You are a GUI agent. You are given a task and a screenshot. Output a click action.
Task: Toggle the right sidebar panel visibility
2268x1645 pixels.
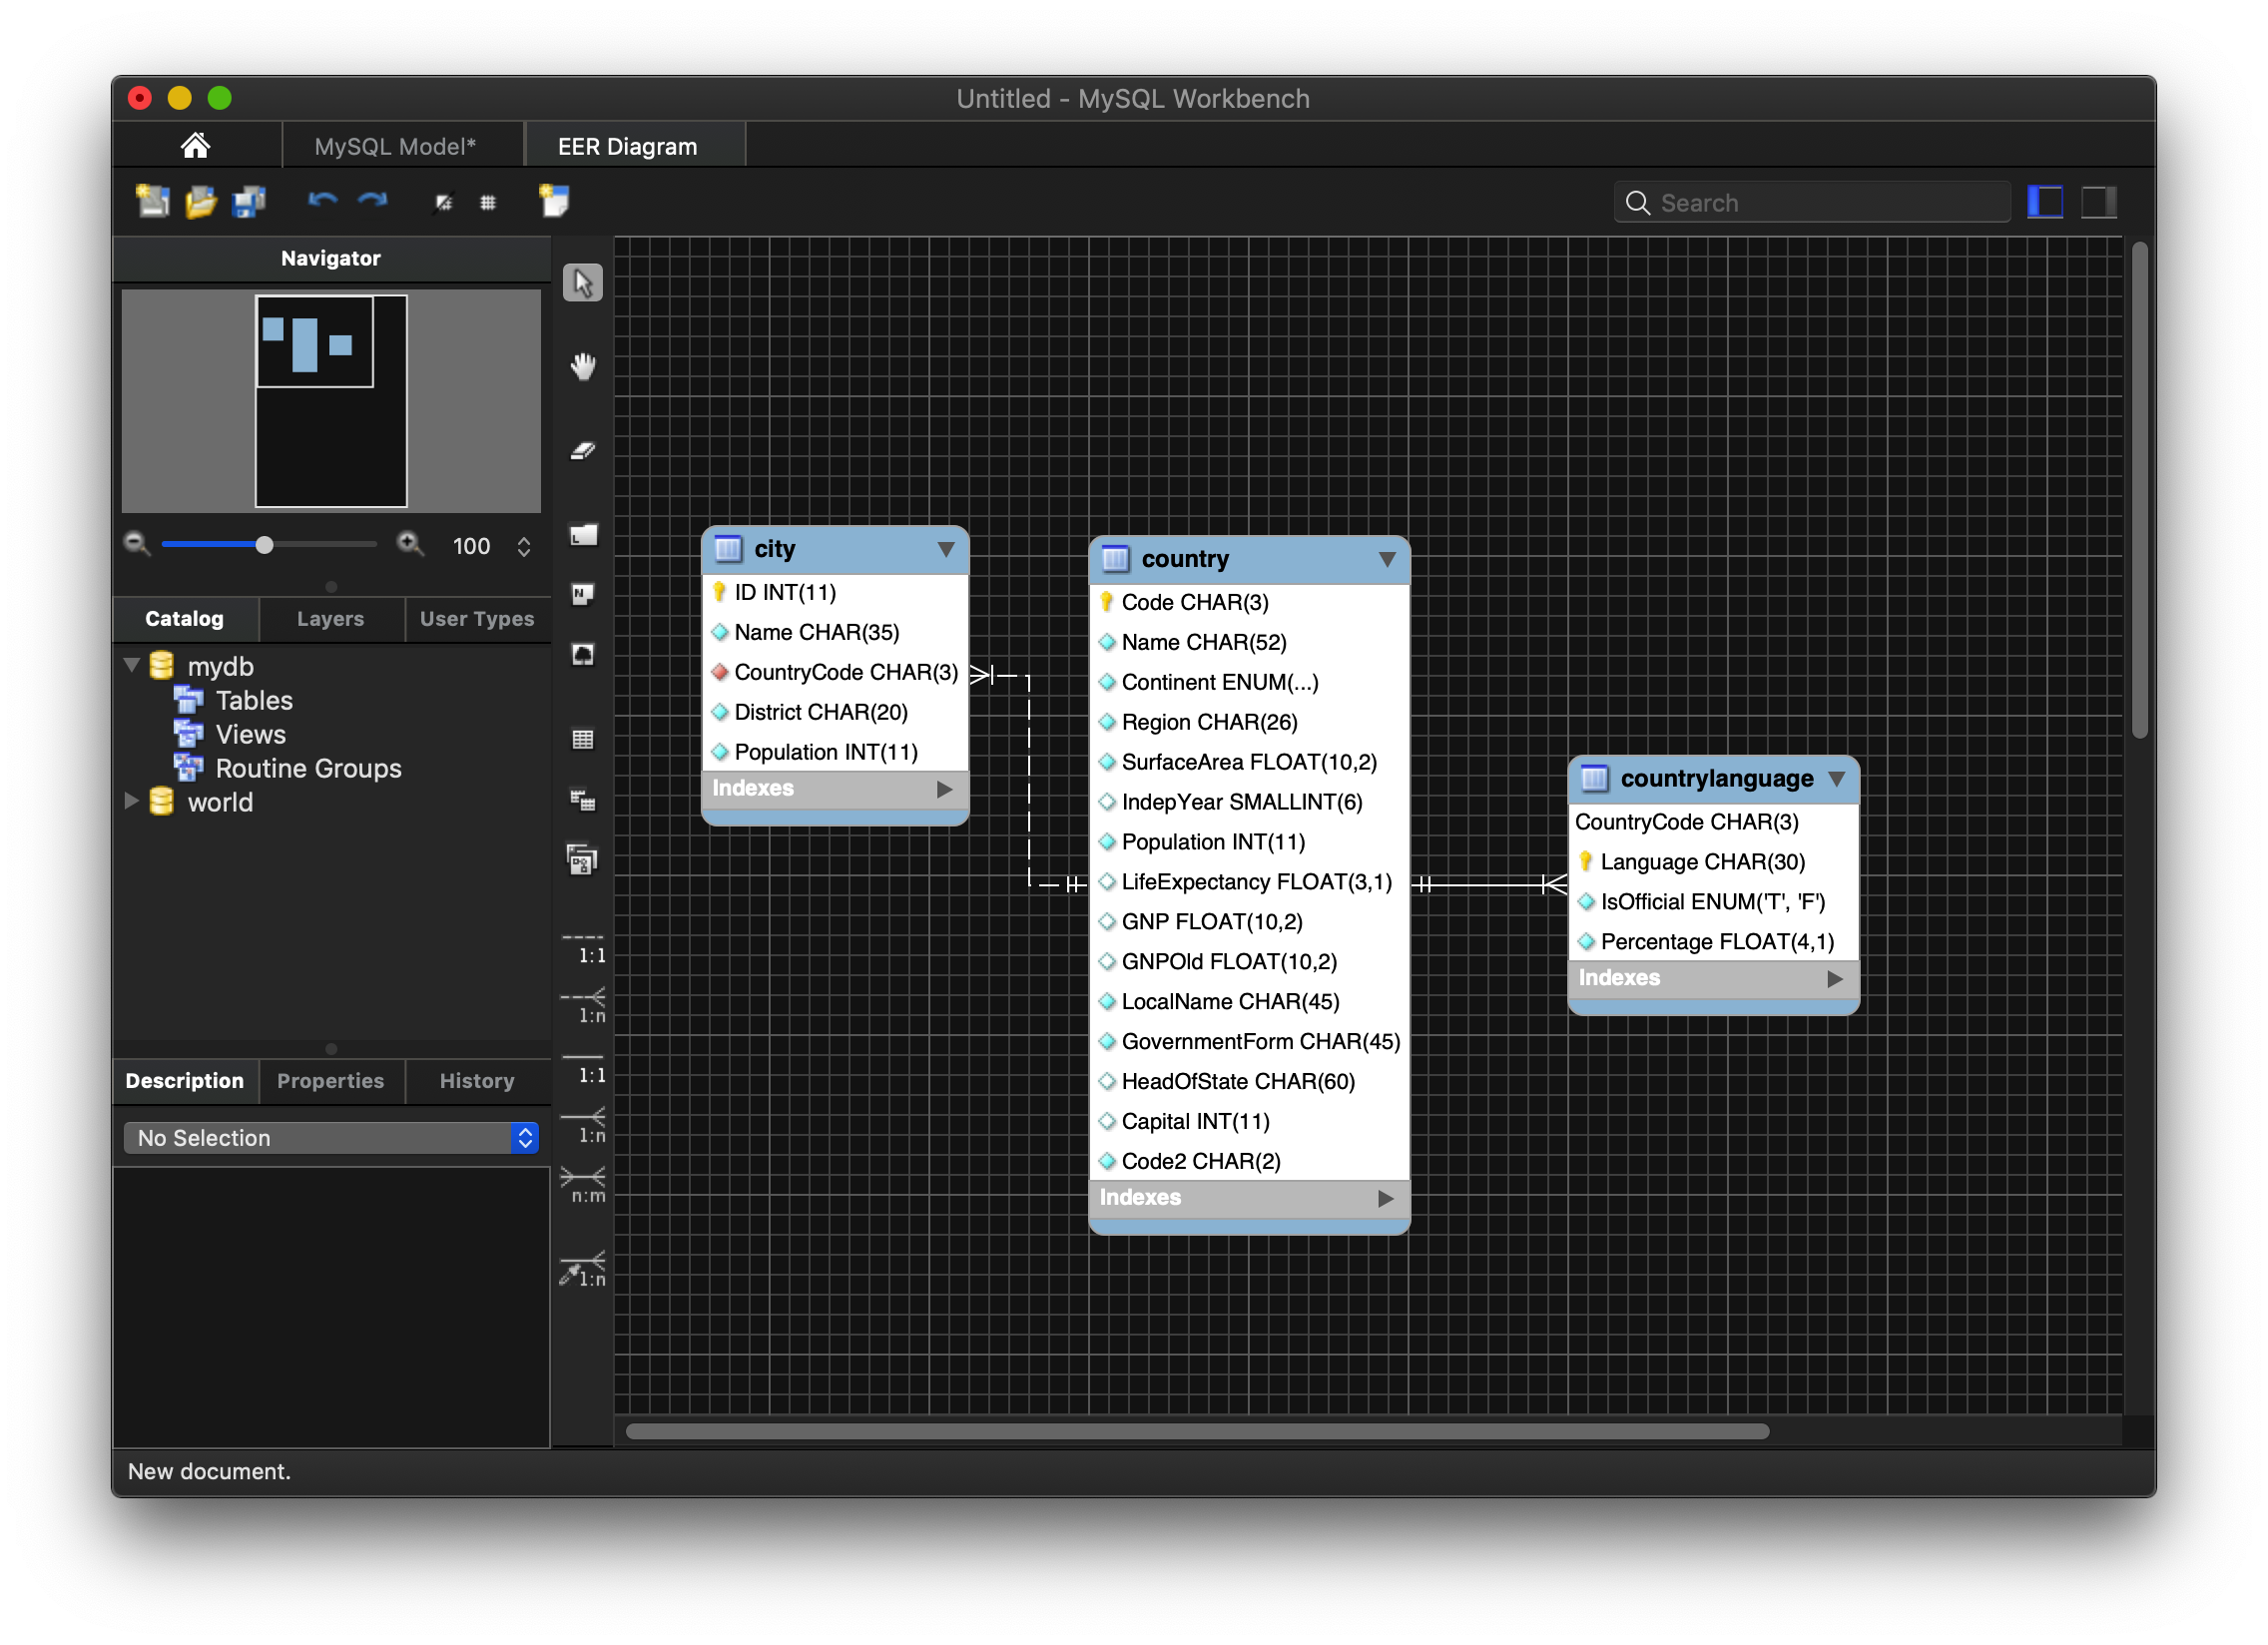2098,203
